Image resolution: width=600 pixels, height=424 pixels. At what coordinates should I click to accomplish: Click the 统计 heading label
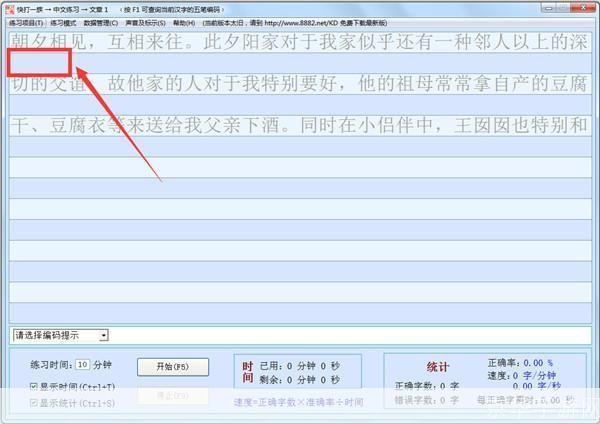click(437, 367)
